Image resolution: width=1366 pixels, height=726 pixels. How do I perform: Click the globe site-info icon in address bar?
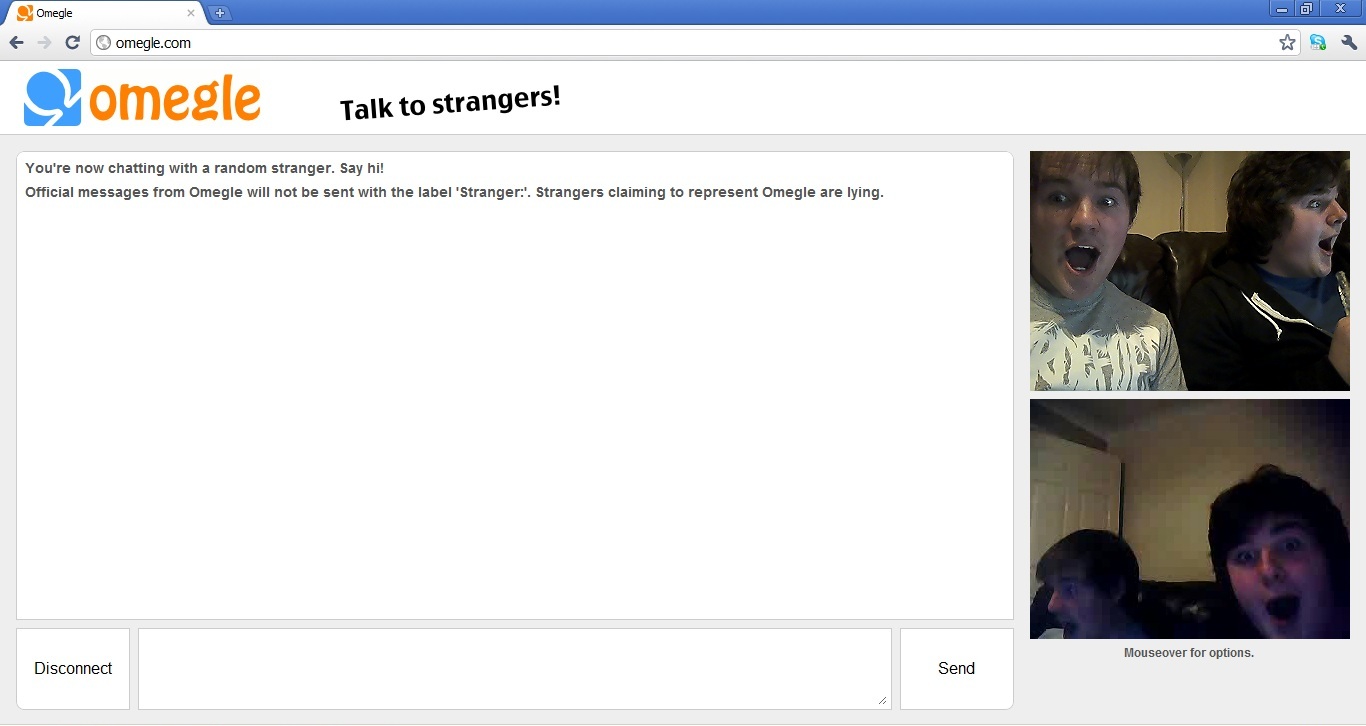tap(103, 43)
